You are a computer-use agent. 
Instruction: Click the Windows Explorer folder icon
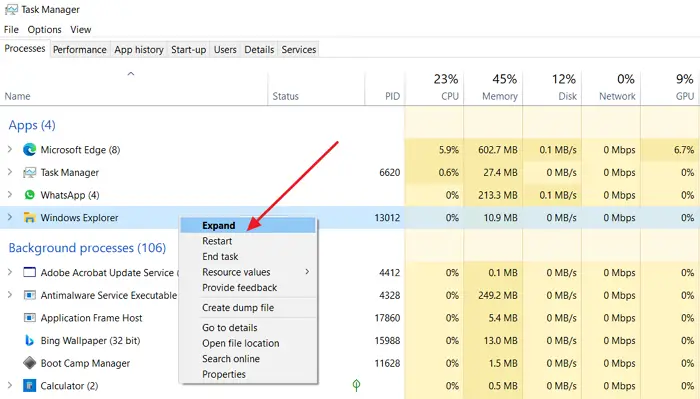pos(29,217)
